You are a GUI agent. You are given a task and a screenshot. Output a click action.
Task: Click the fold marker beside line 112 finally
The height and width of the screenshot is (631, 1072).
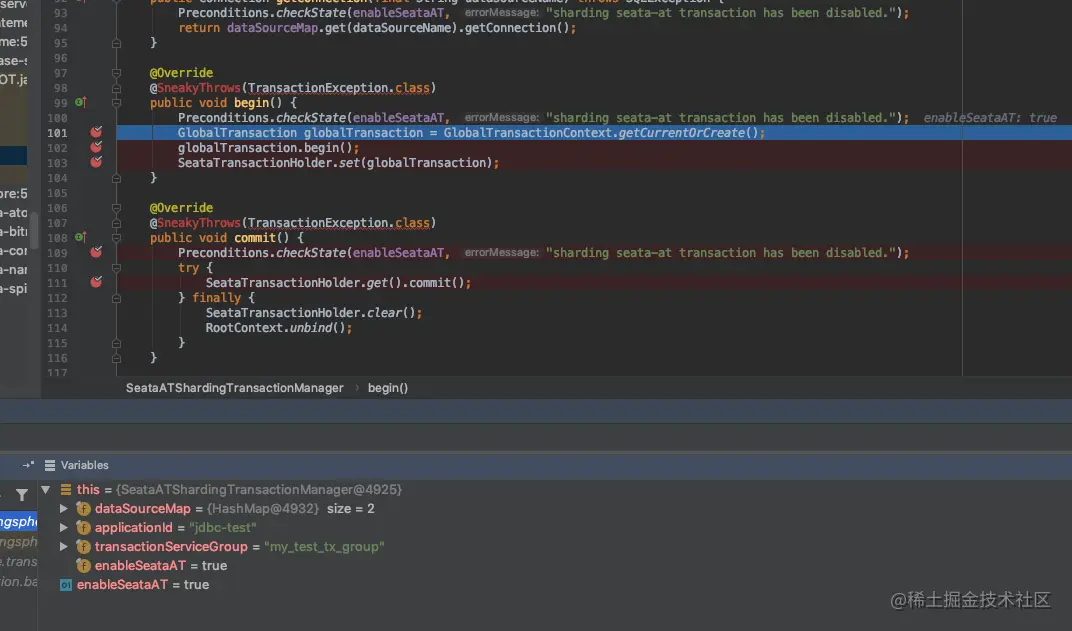116,298
